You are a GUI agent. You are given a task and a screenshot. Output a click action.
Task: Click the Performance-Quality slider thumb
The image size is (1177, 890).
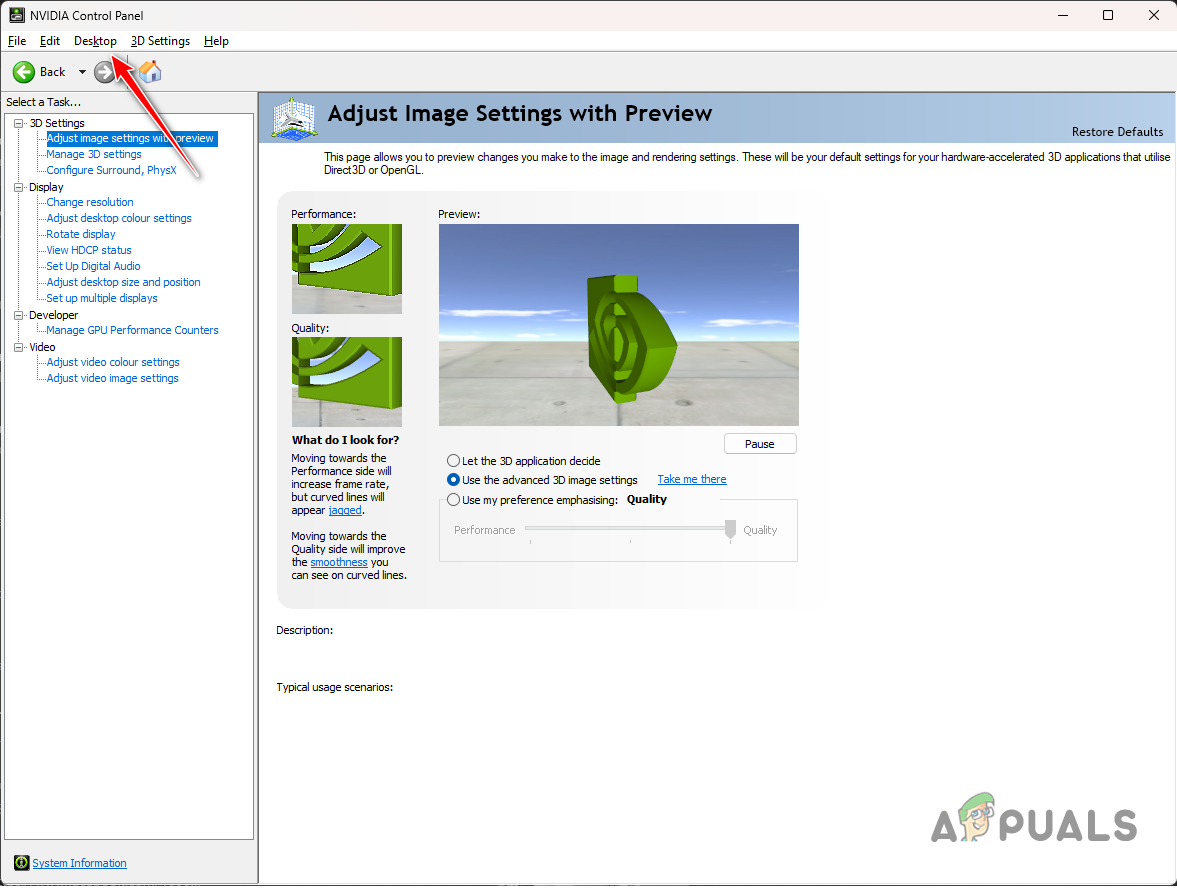(730, 530)
